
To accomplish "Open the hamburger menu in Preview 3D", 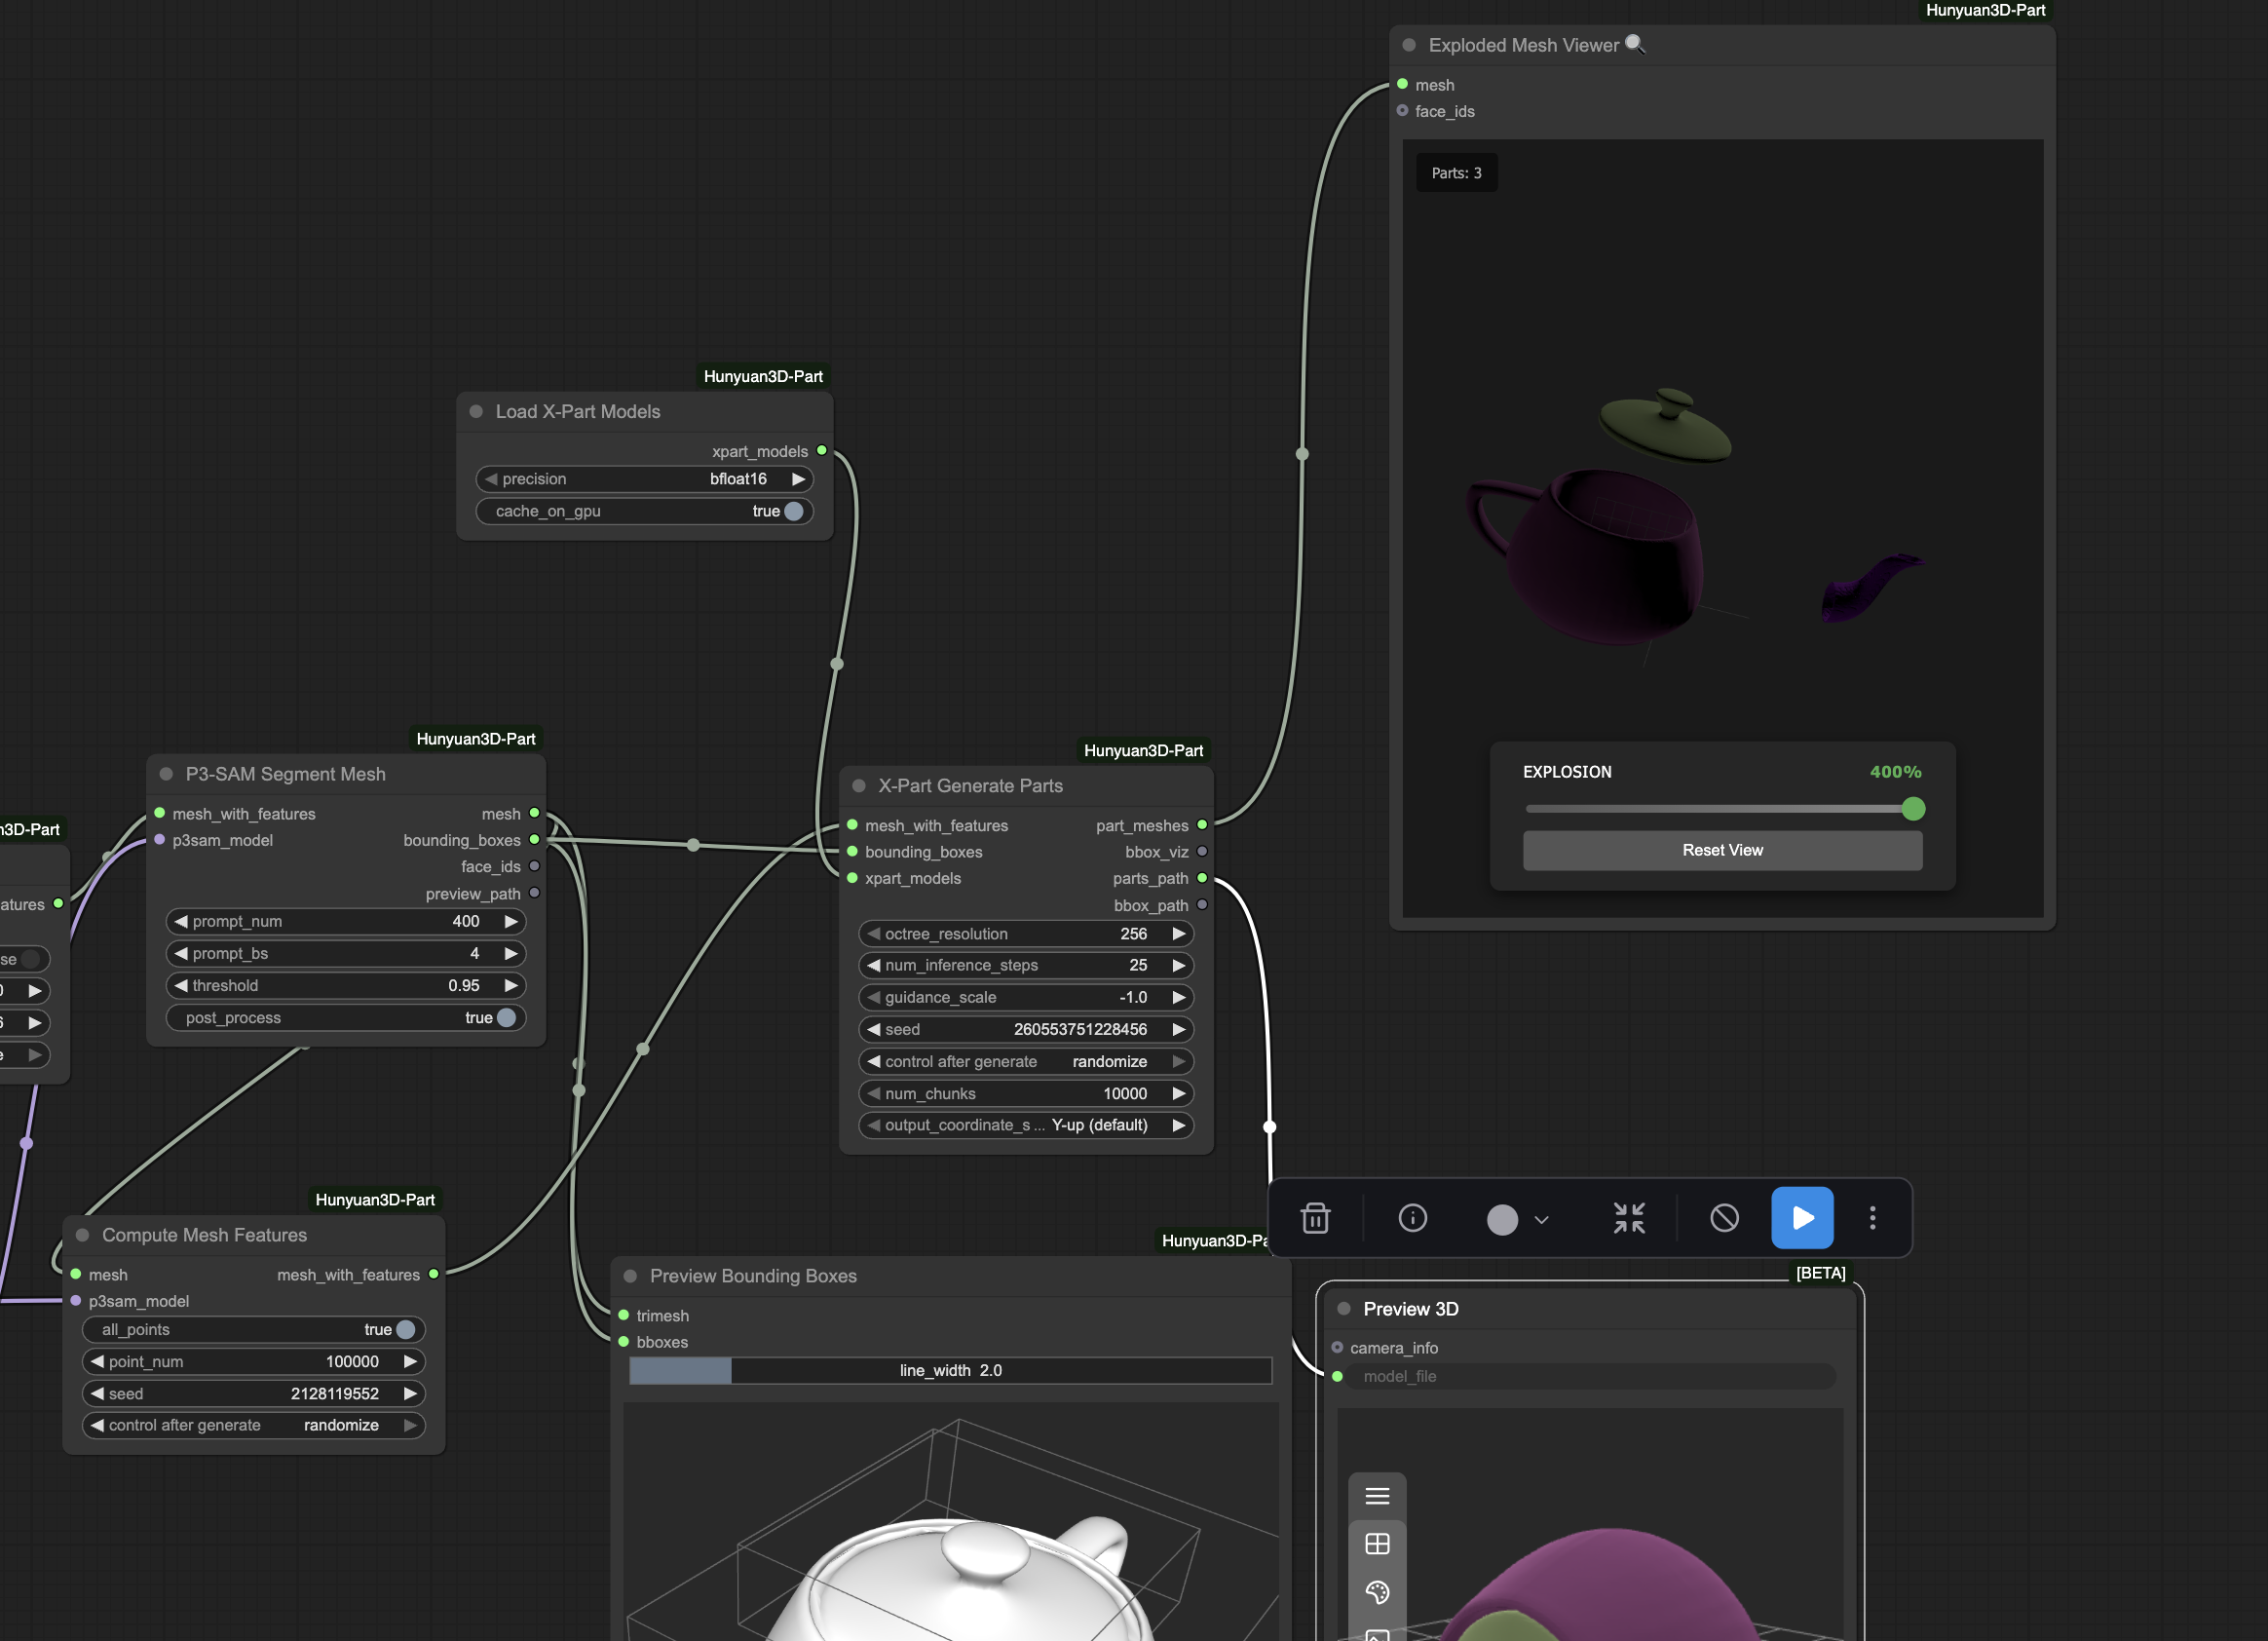I will pyautogui.click(x=1377, y=1496).
